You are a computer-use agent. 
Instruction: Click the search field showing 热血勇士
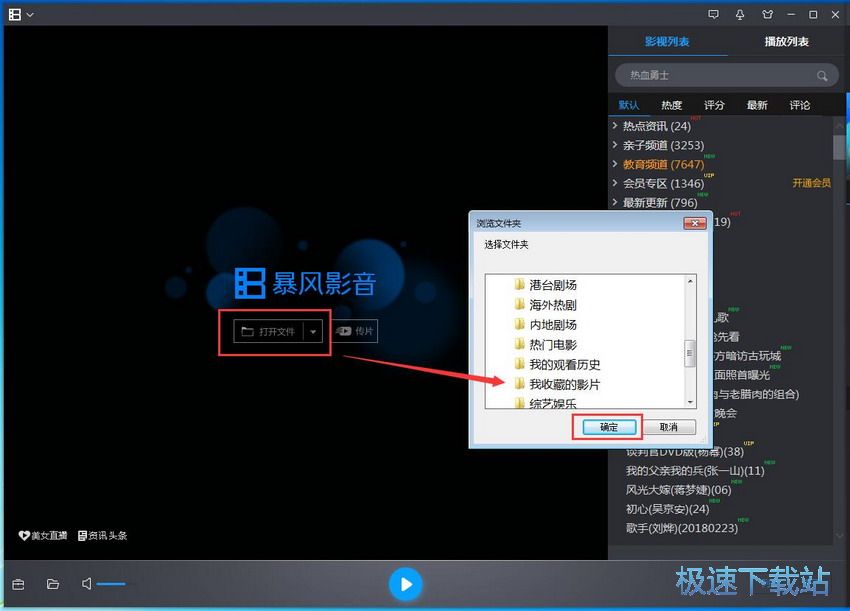pos(726,75)
